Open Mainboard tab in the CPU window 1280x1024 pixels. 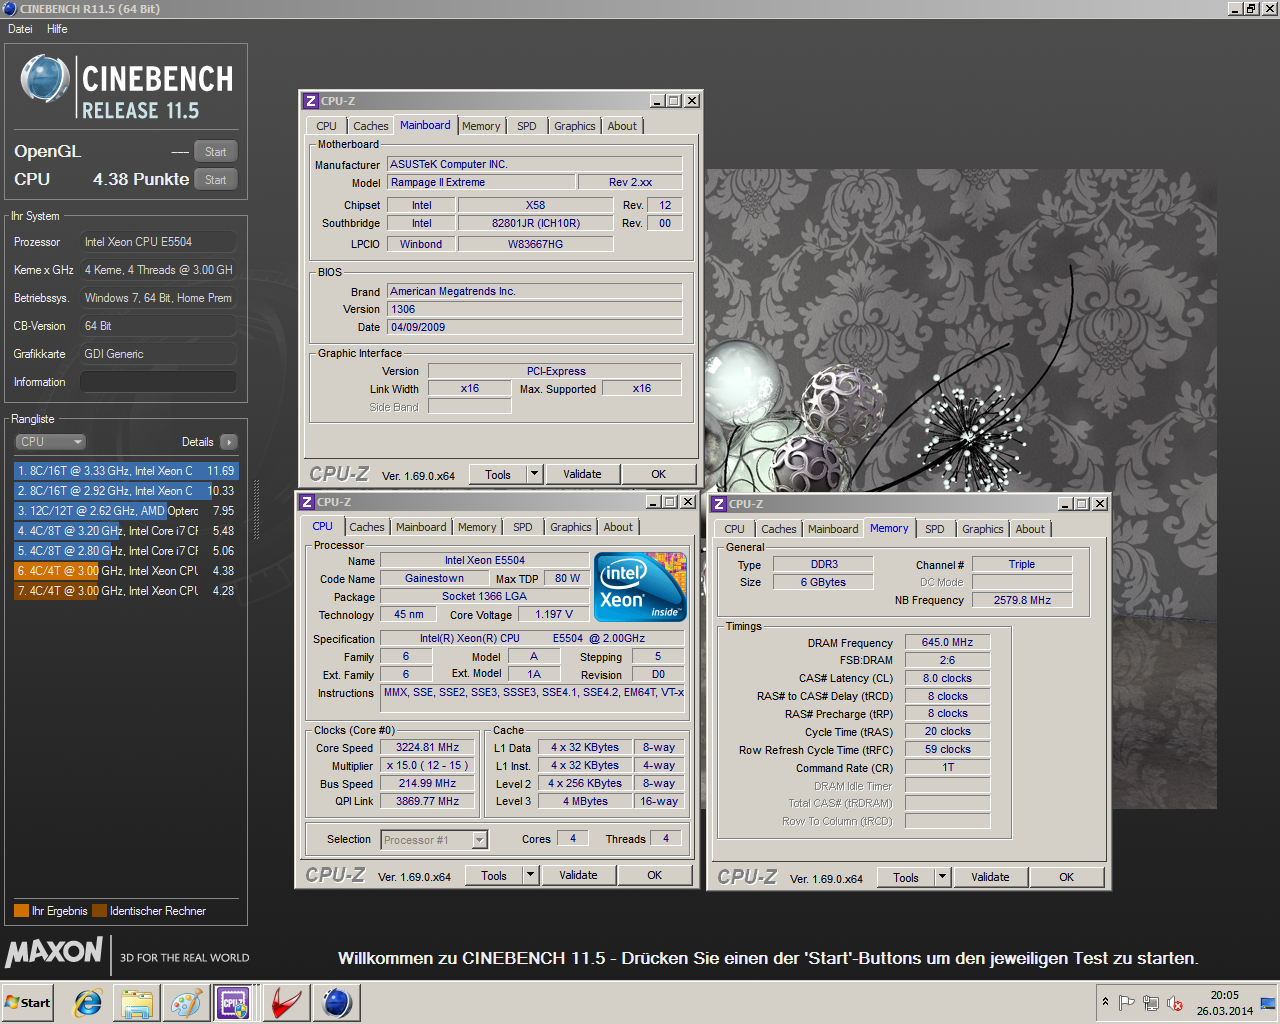pyautogui.click(x=421, y=527)
